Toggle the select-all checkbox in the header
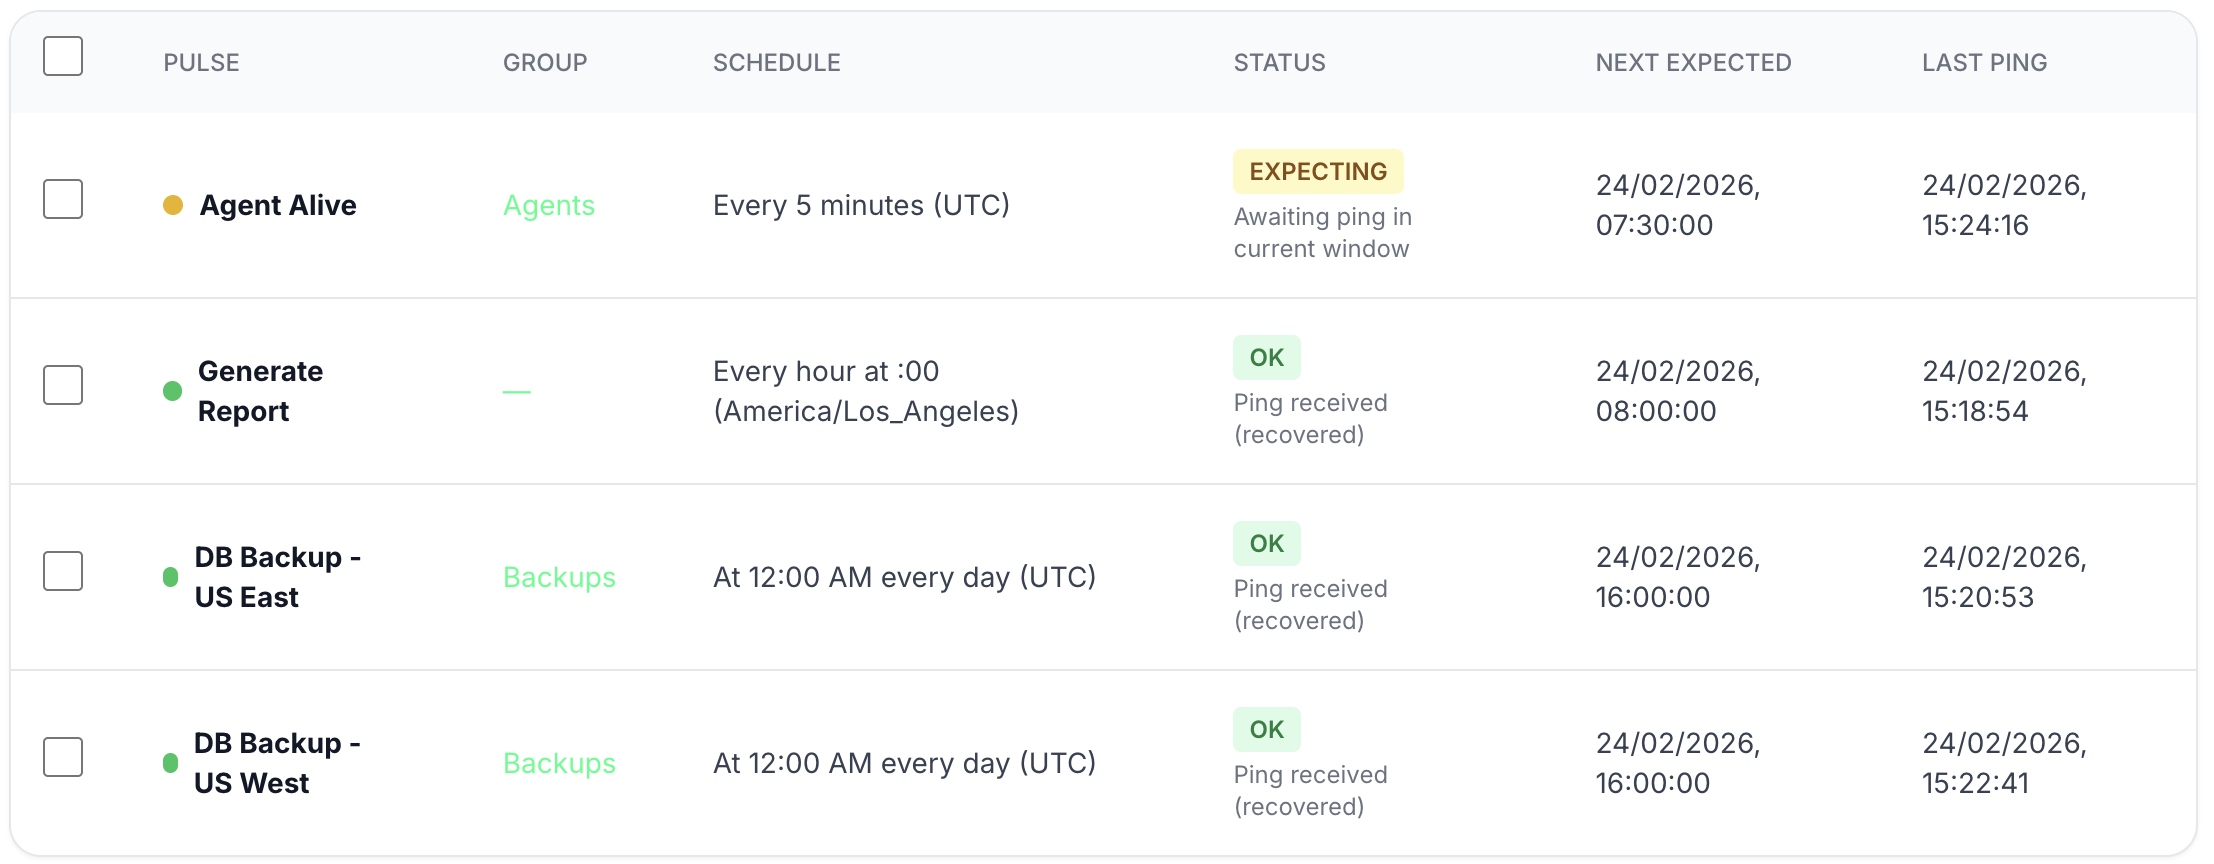The image size is (2214, 864). 62,57
